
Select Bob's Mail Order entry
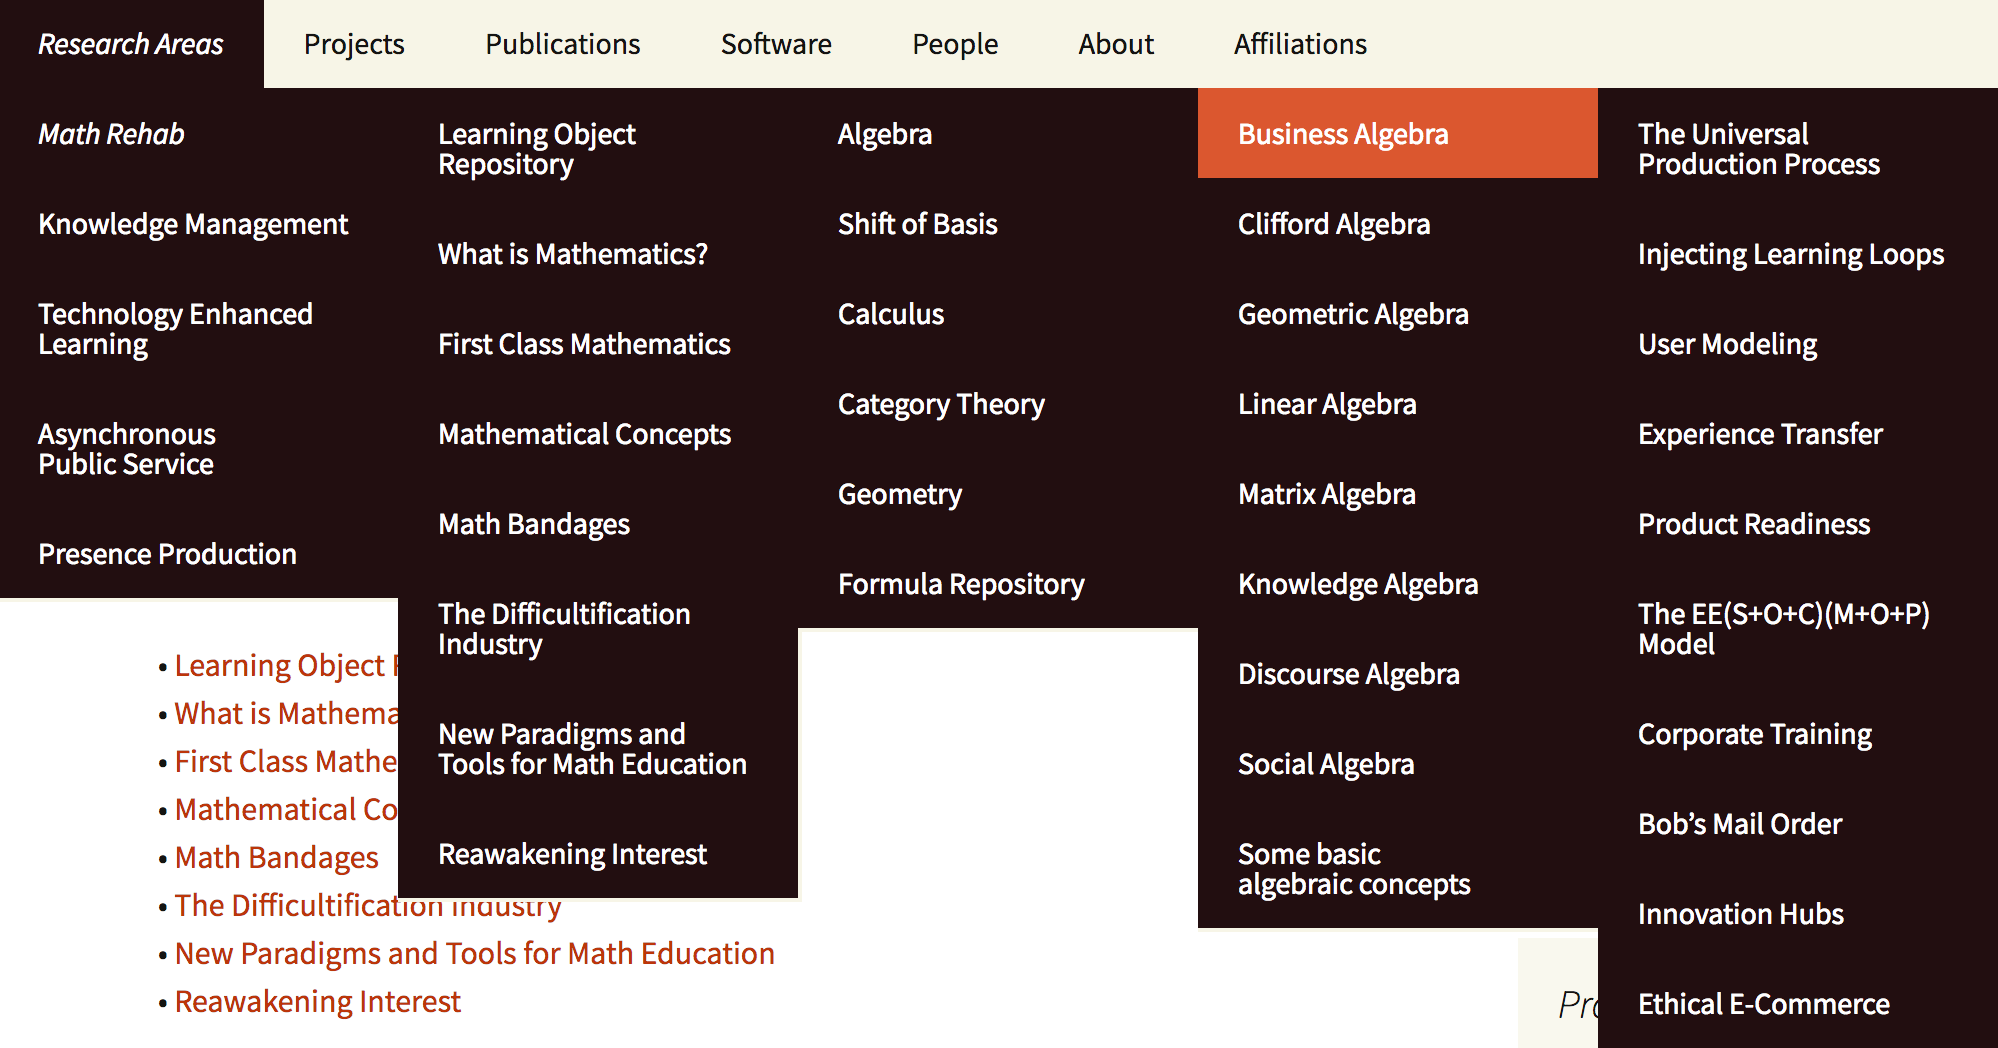click(1740, 824)
